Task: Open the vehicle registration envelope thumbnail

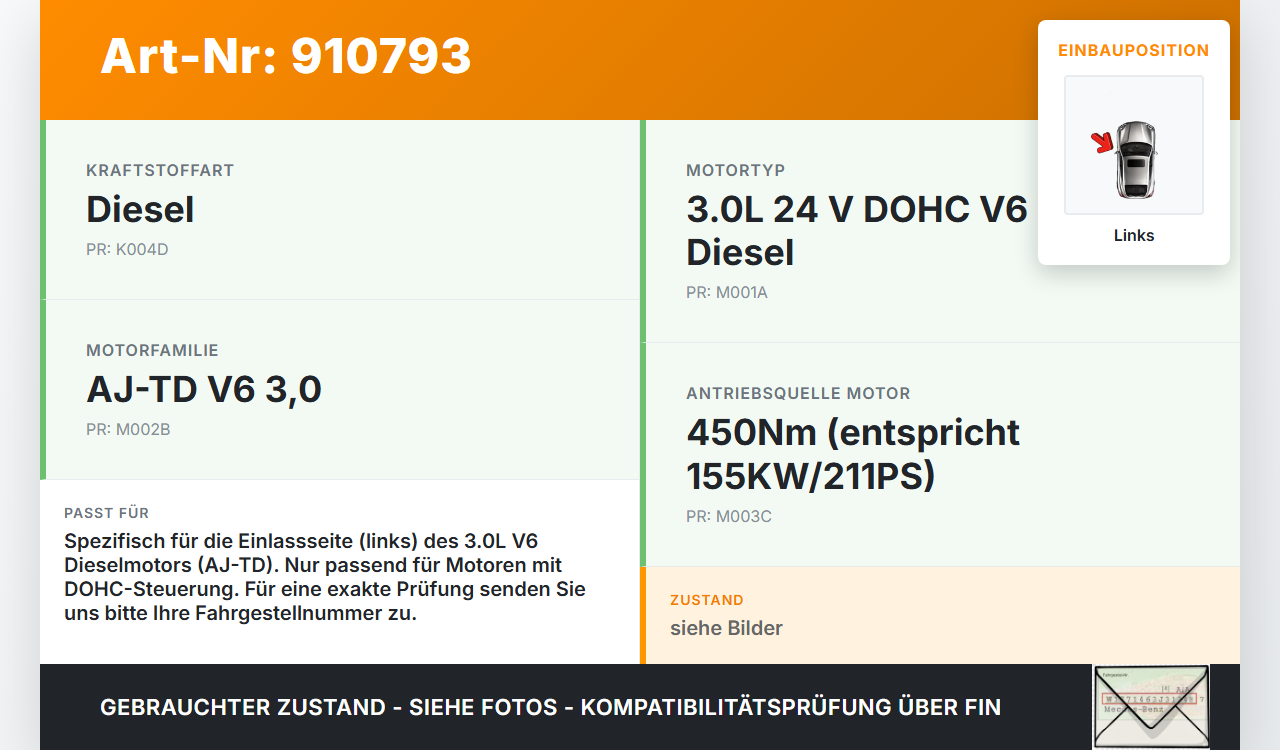Action: 1151,706
